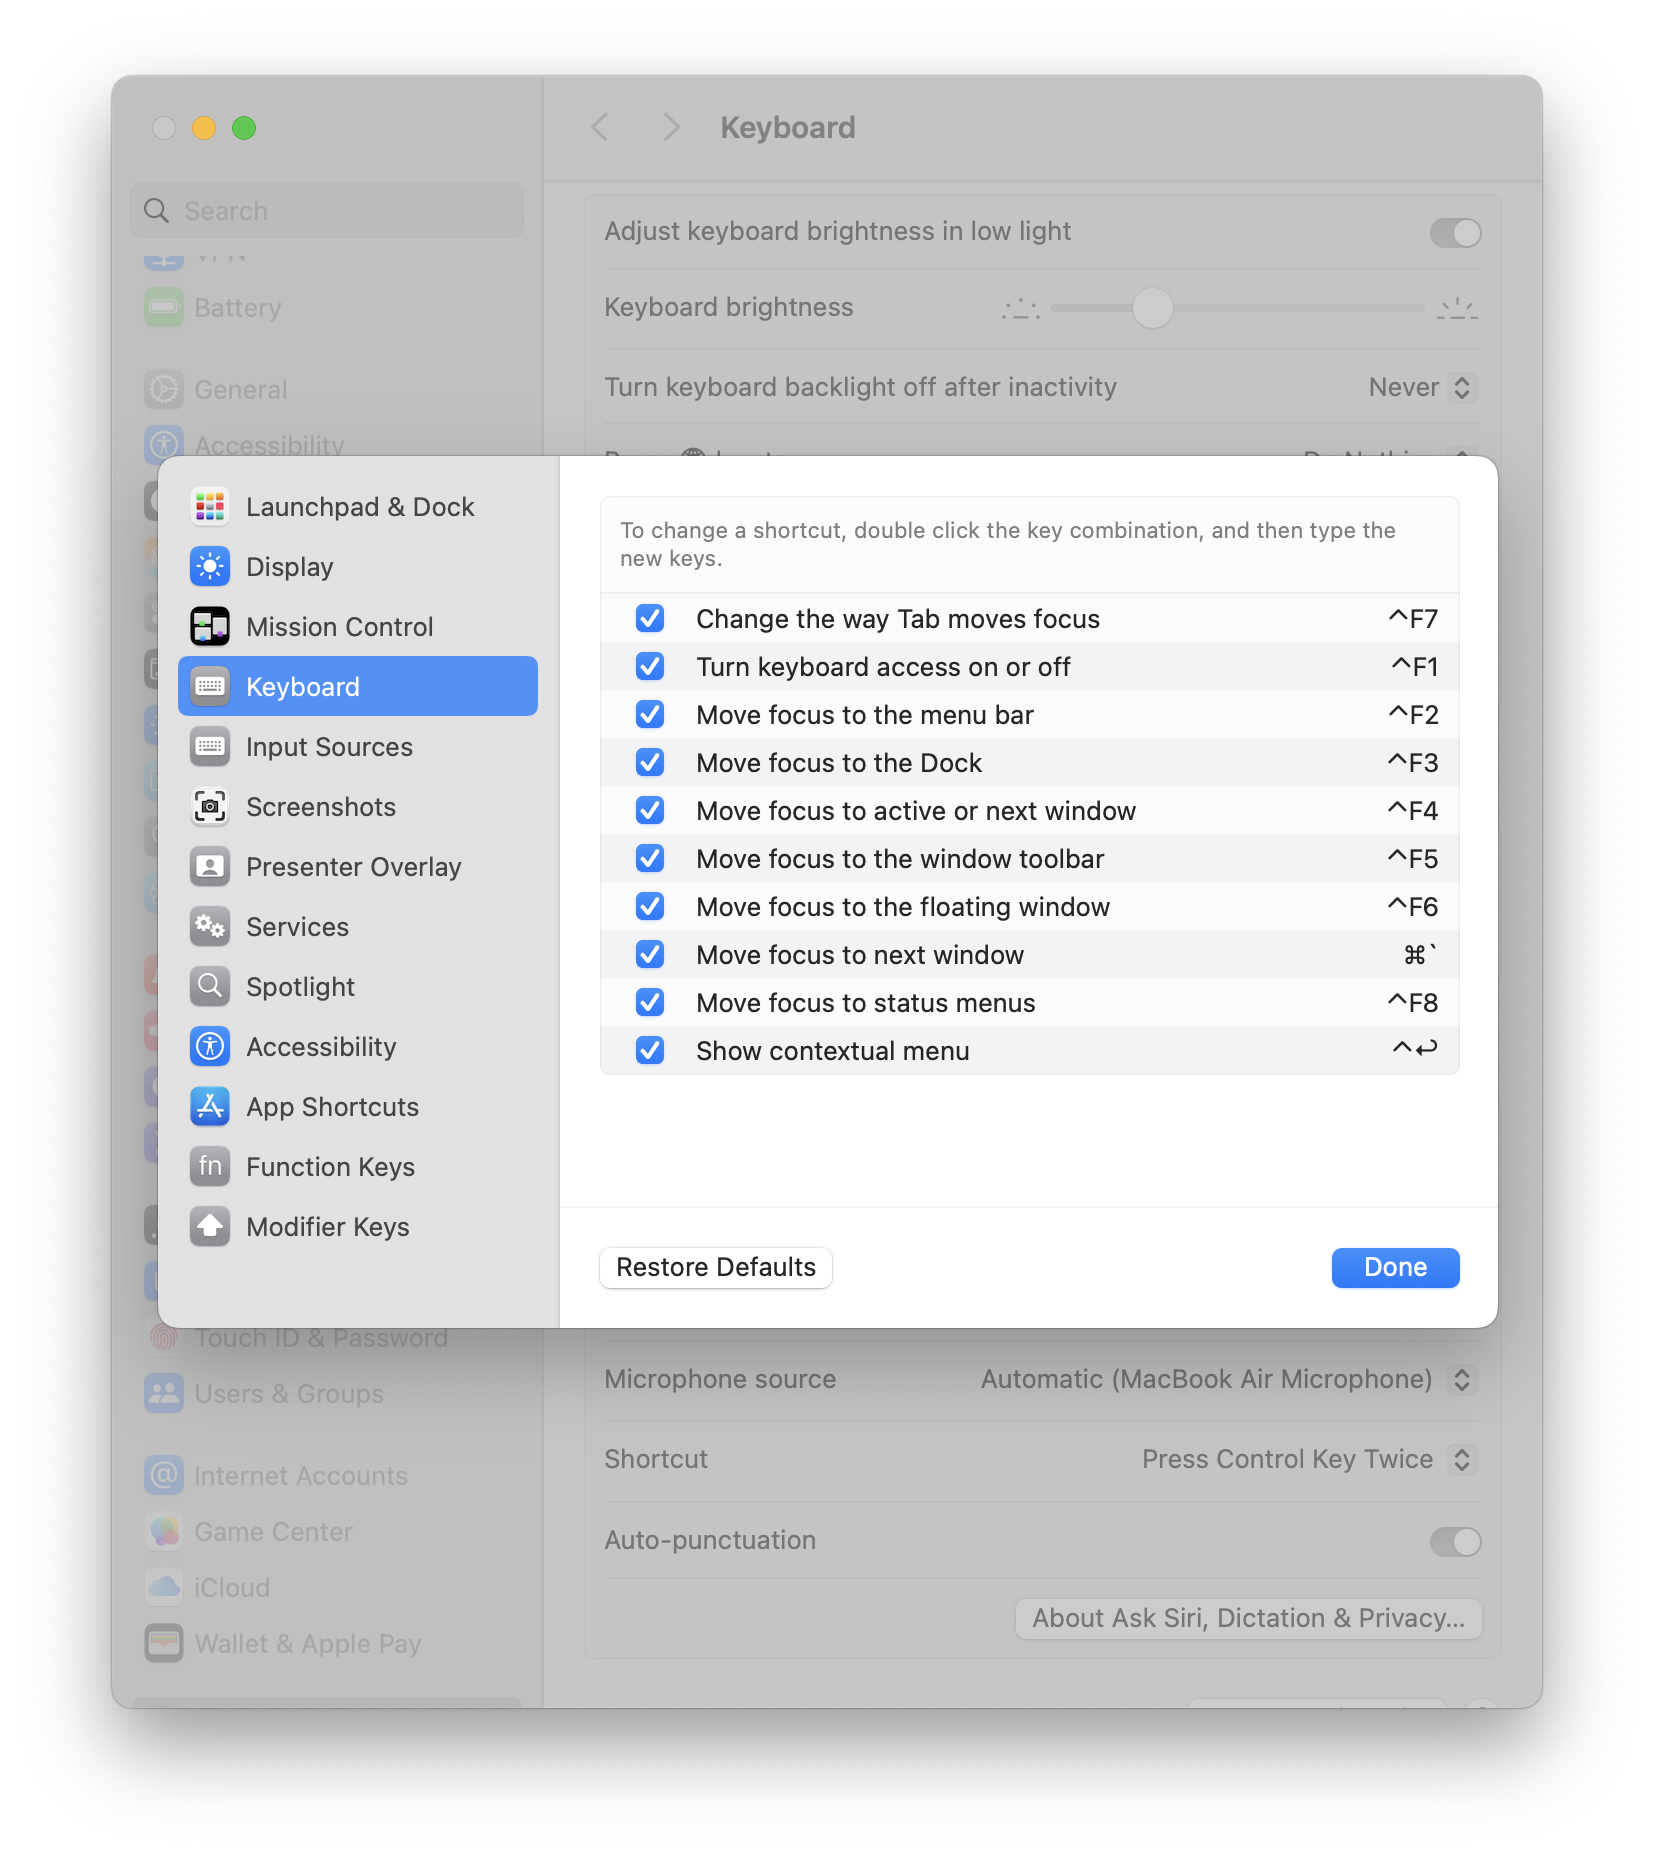This screenshot has height=1856, width=1654.
Task: Click the Presenter Overlay icon
Action: point(210,867)
